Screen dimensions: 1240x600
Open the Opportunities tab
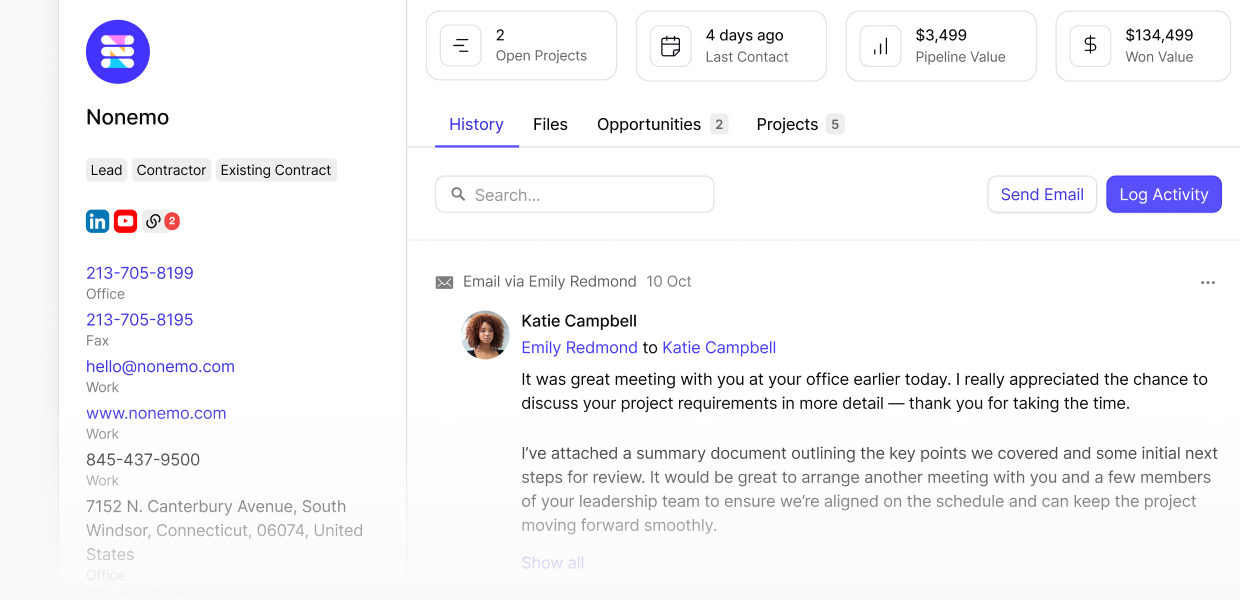649,124
